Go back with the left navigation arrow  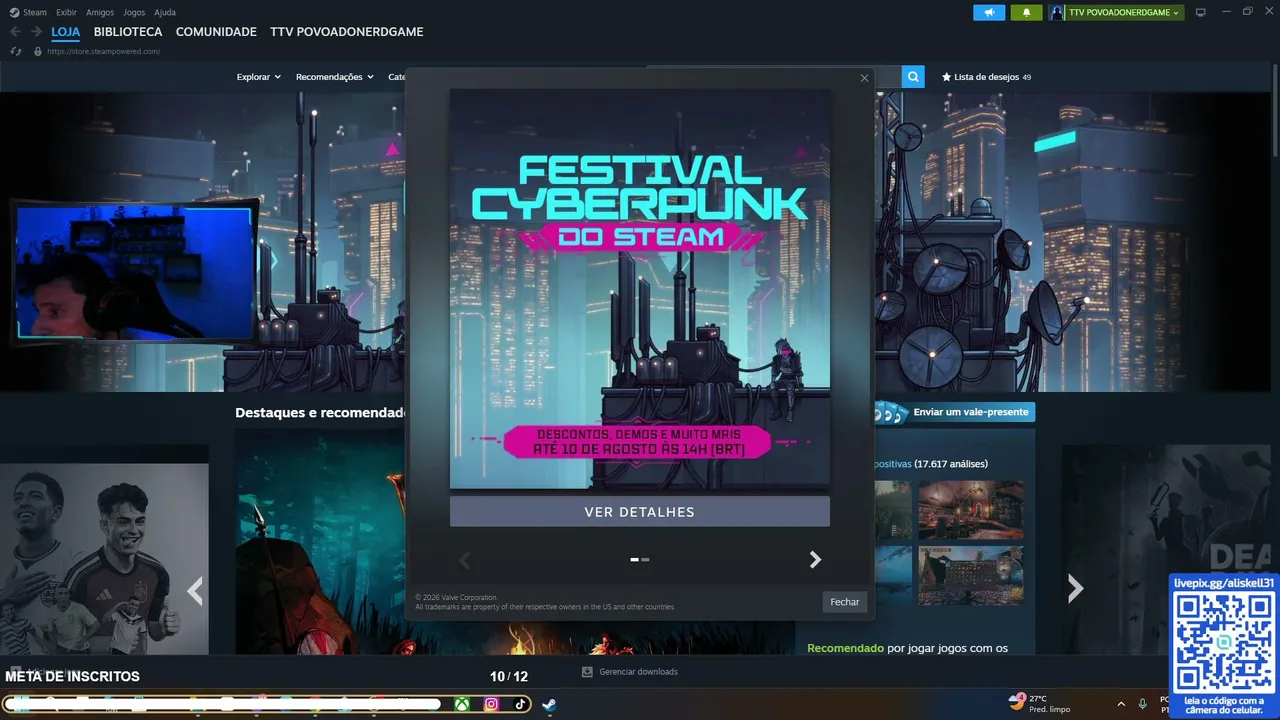15,32
